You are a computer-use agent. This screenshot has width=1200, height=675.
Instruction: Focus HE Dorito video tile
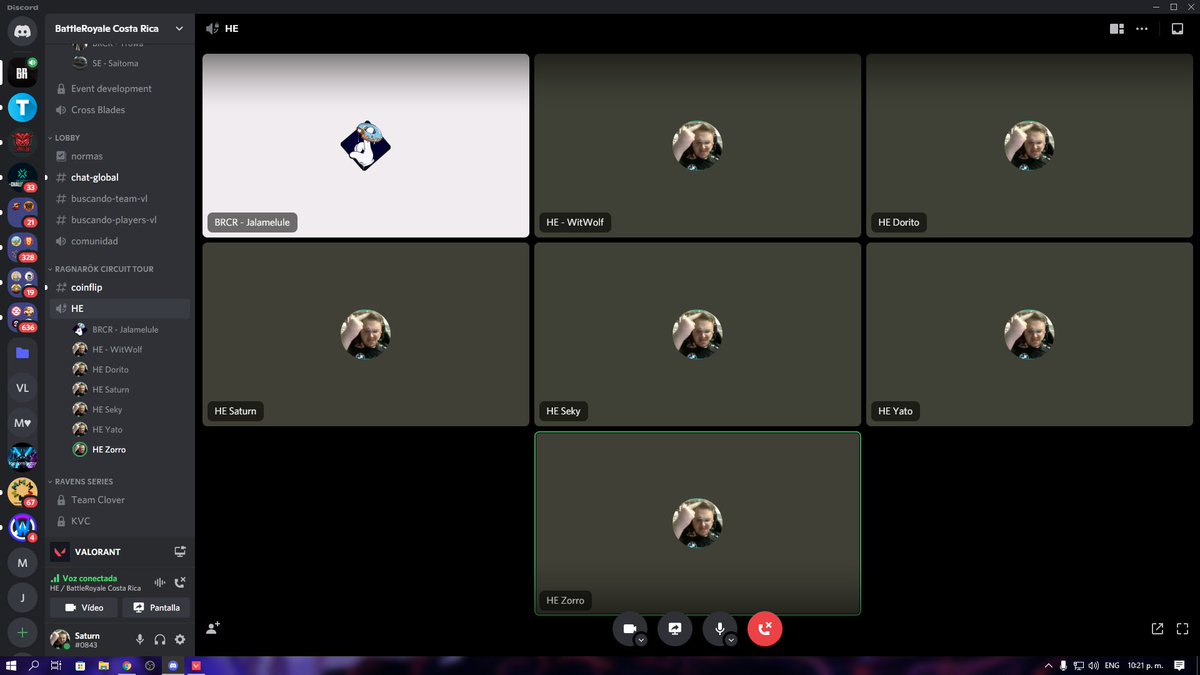[x=1029, y=146]
